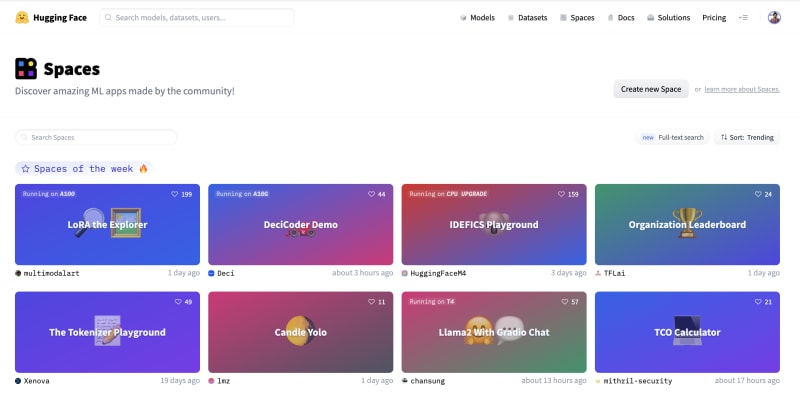Focus the Search models, datasets, users field
The image size is (800, 411).
click(196, 17)
